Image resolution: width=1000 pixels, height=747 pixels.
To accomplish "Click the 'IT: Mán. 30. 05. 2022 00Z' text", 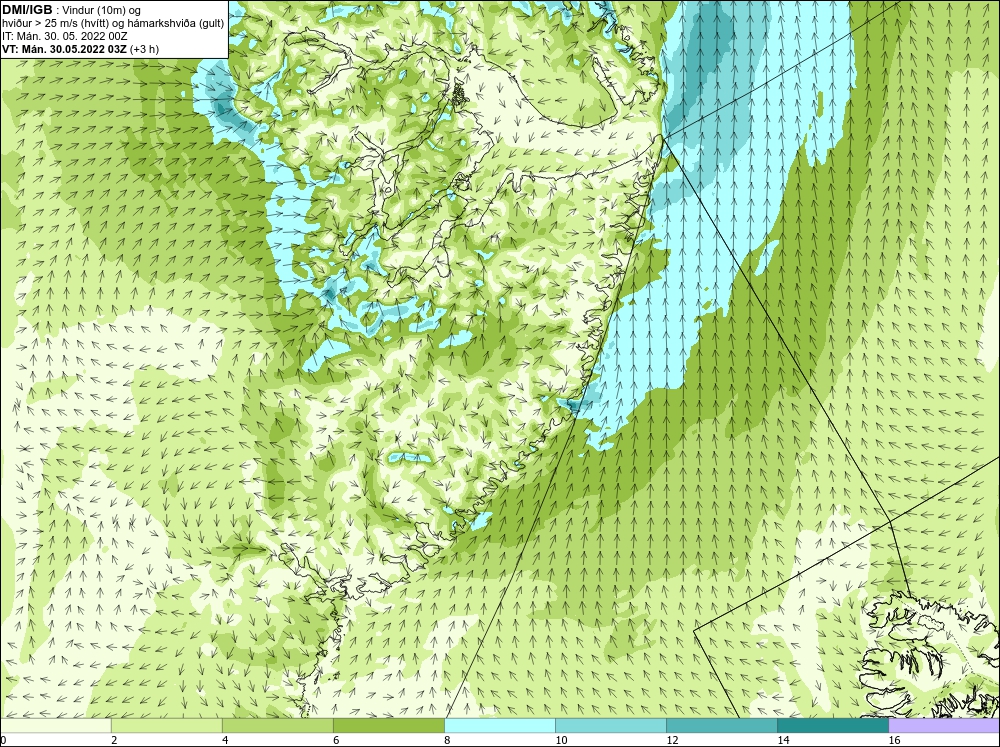I will [x=64, y=36].
